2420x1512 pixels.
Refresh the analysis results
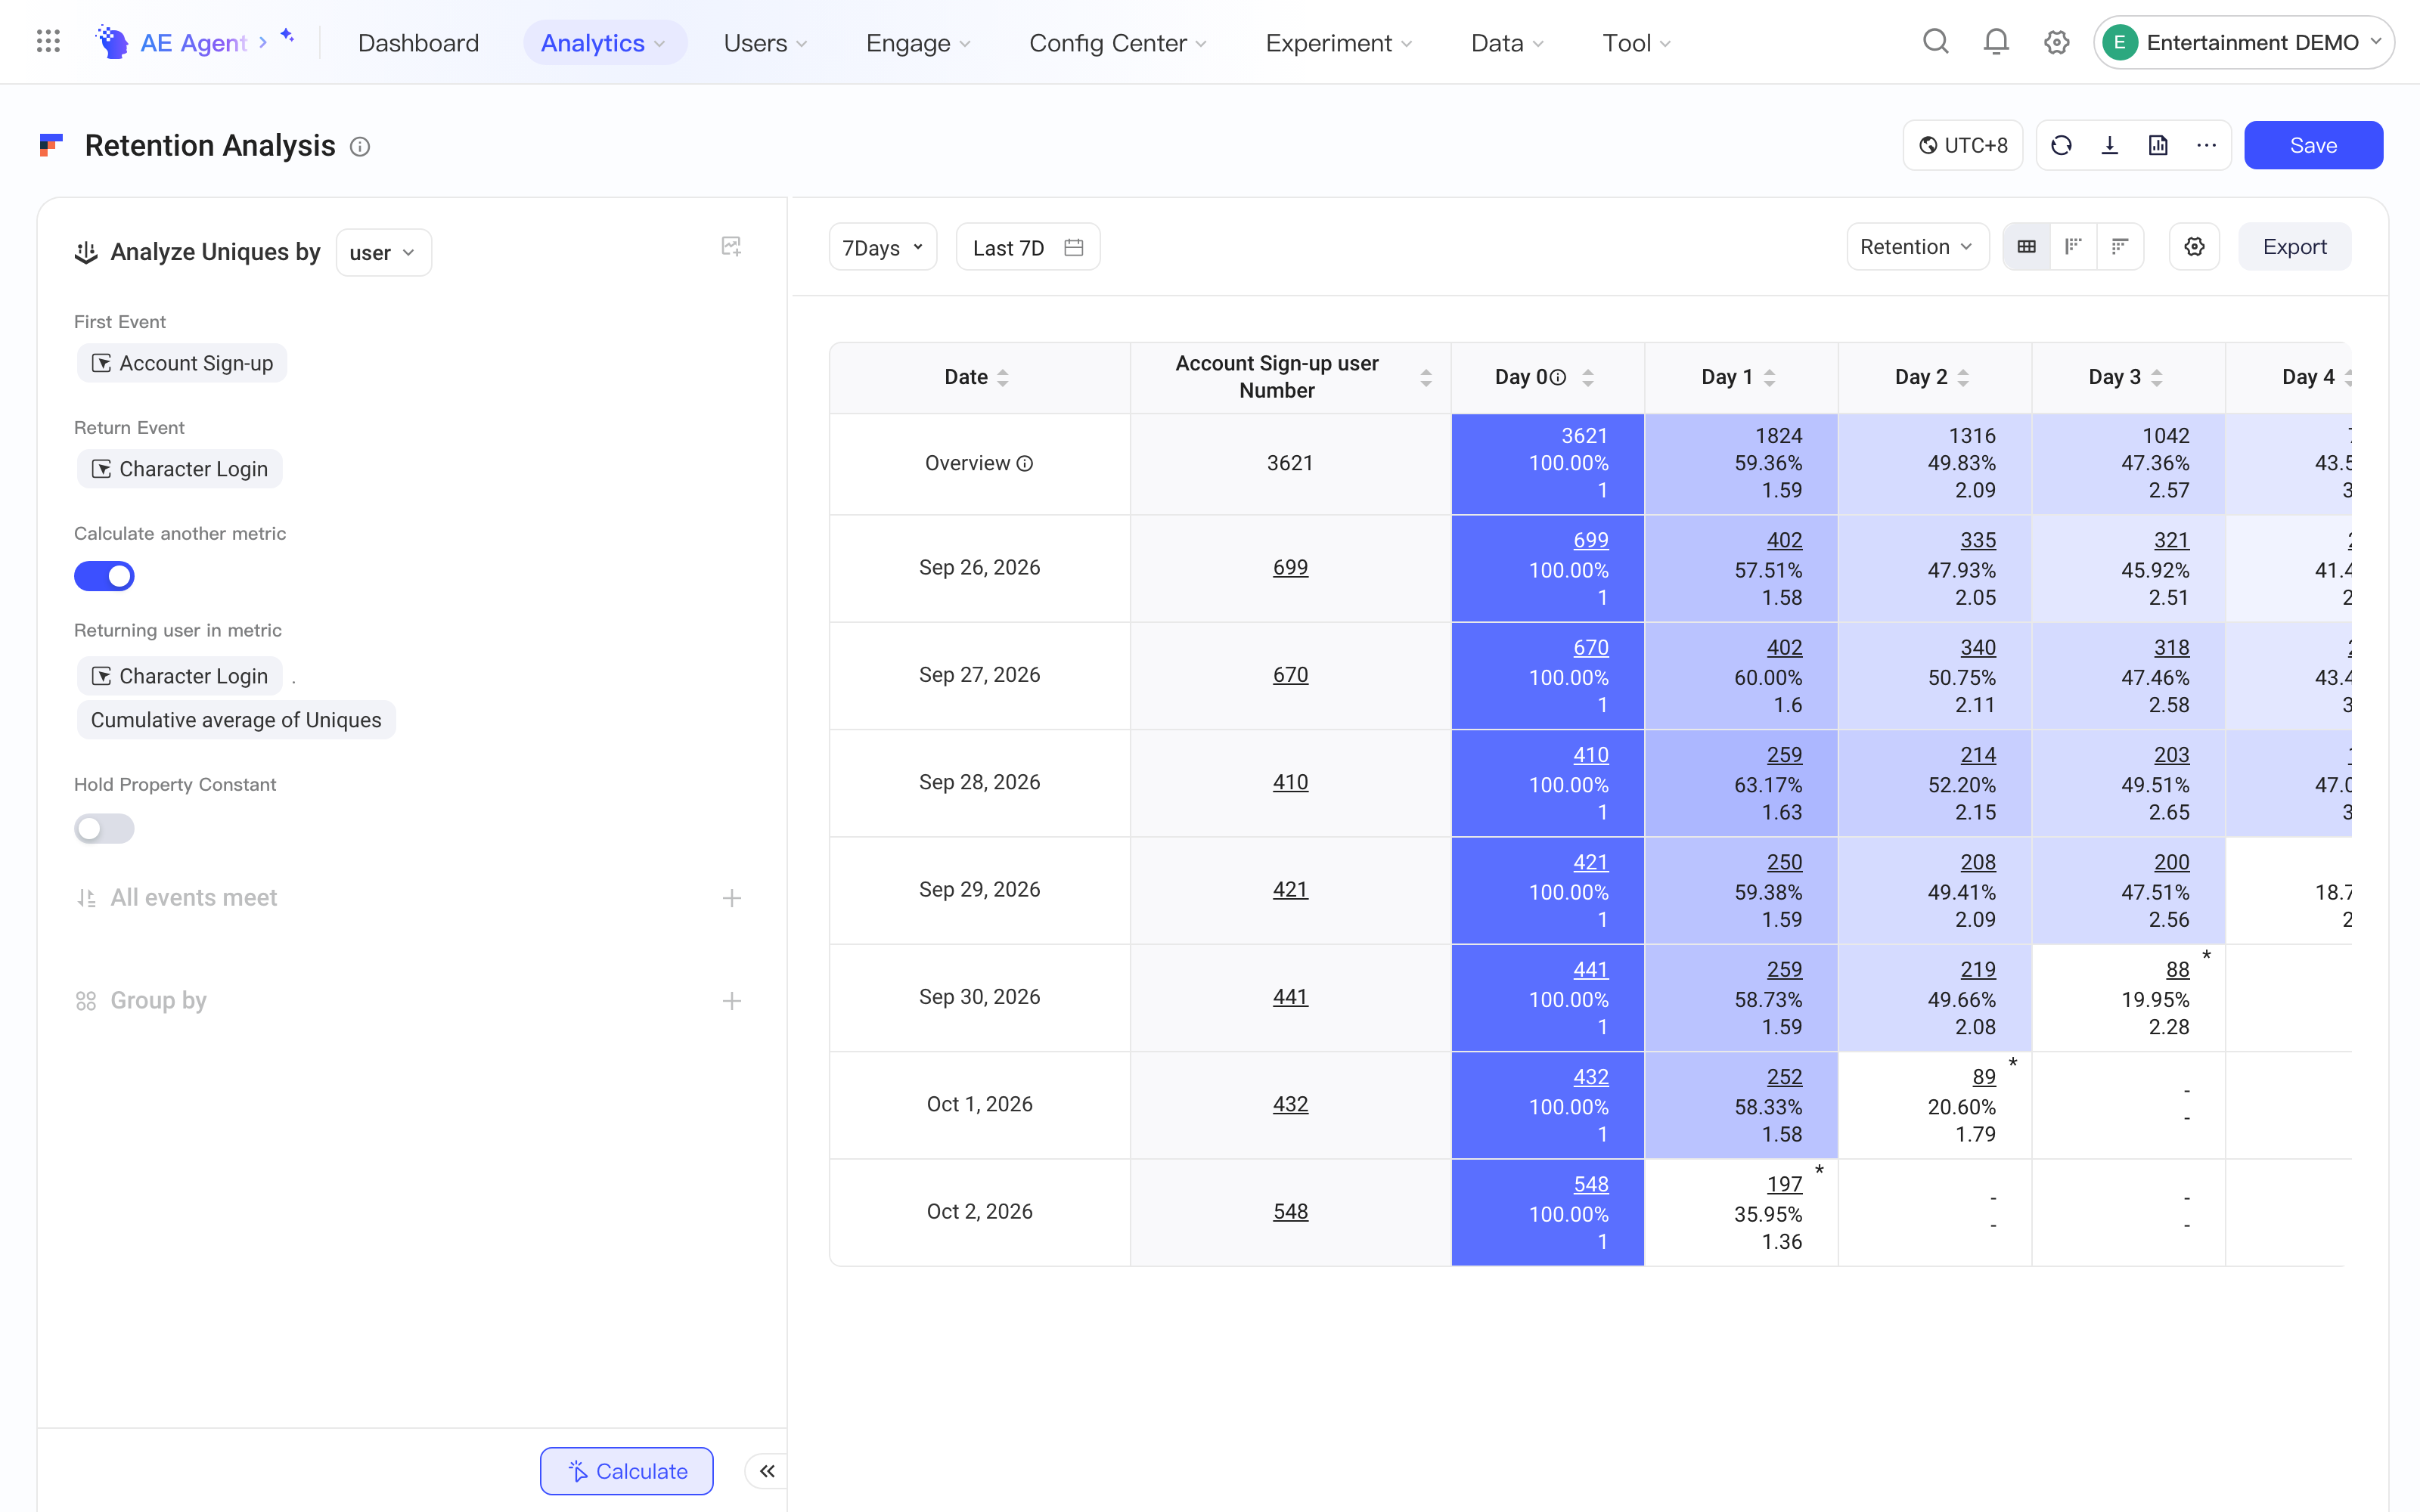[x=2061, y=146]
